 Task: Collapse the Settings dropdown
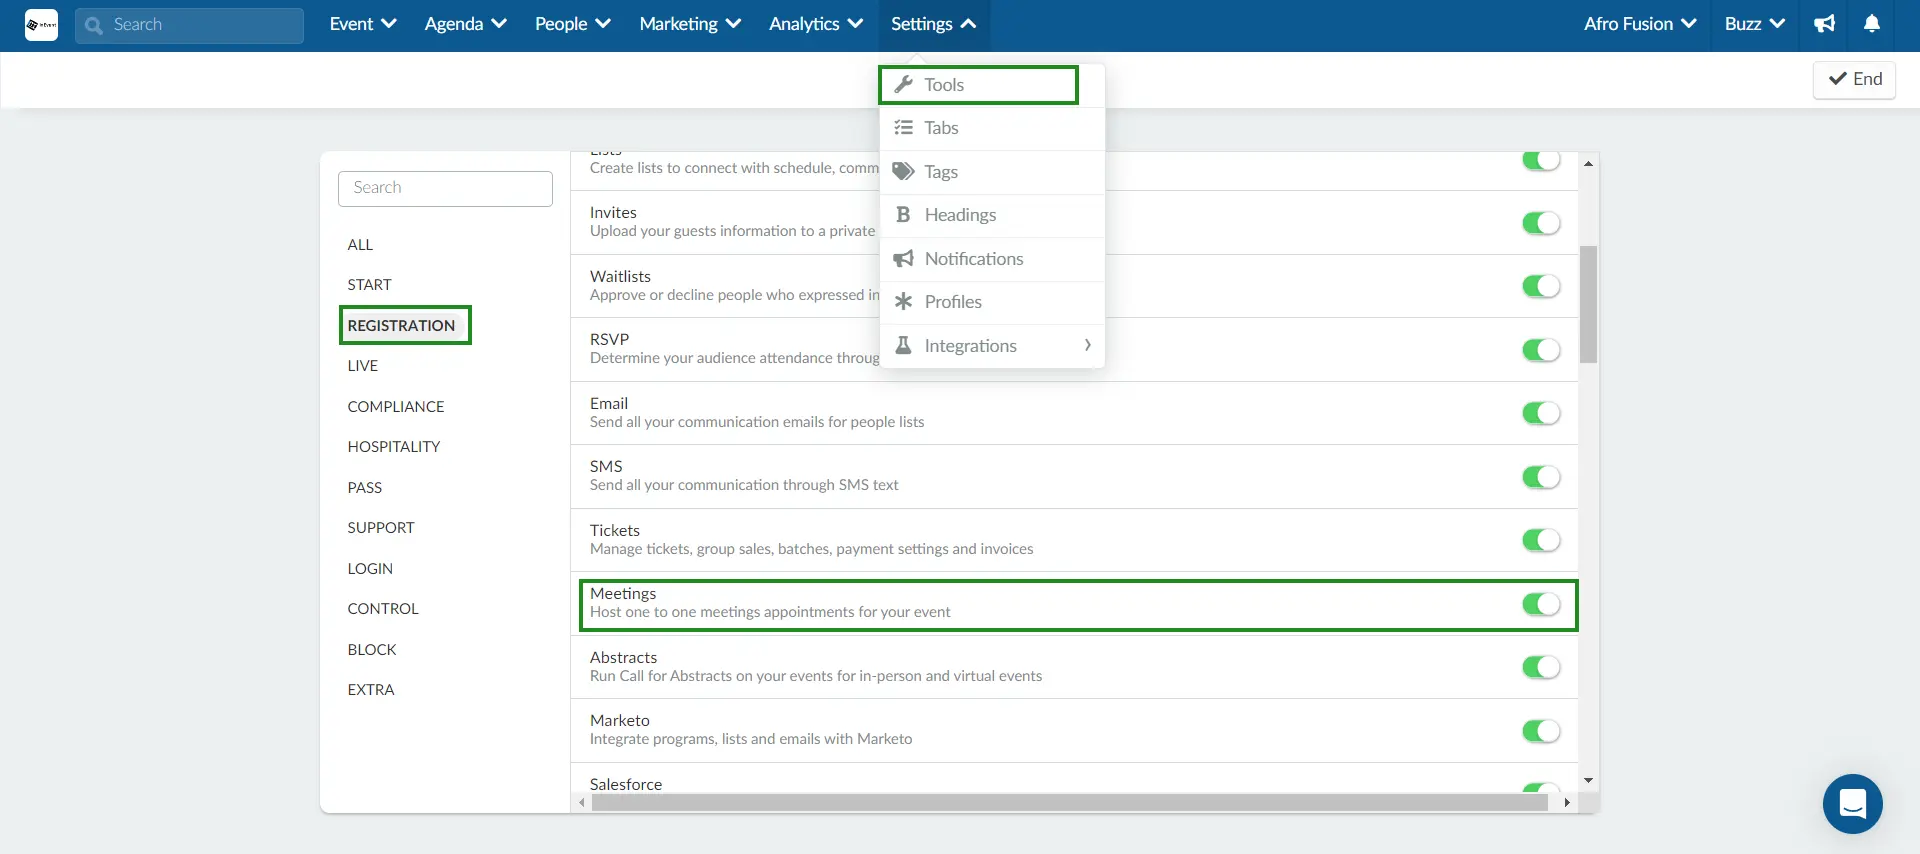click(933, 24)
